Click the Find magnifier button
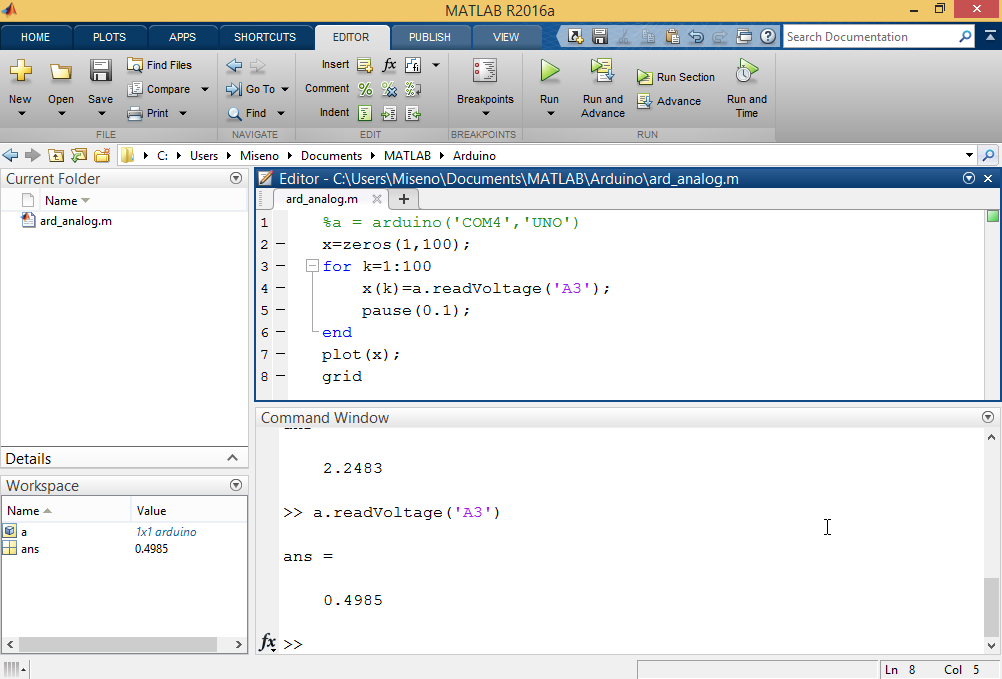Image resolution: width=1002 pixels, height=679 pixels. pos(247,113)
